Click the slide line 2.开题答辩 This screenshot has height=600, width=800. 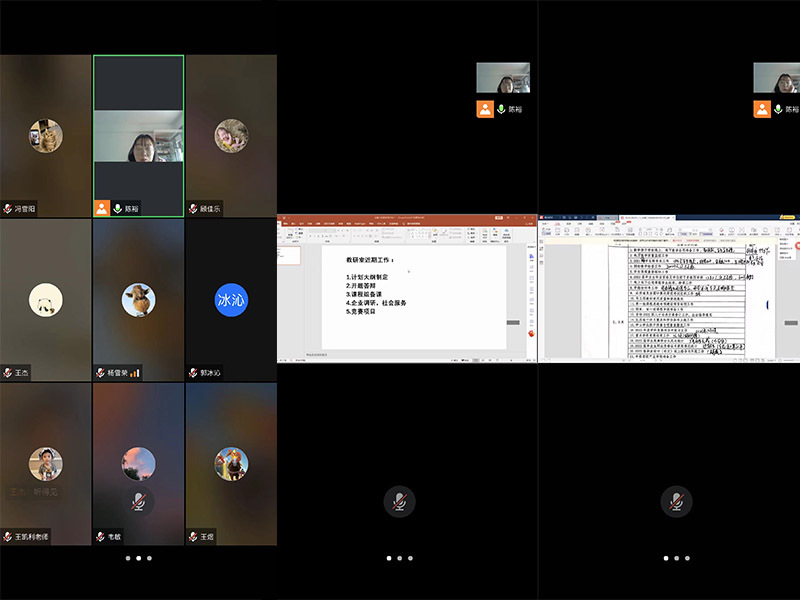click(x=361, y=286)
